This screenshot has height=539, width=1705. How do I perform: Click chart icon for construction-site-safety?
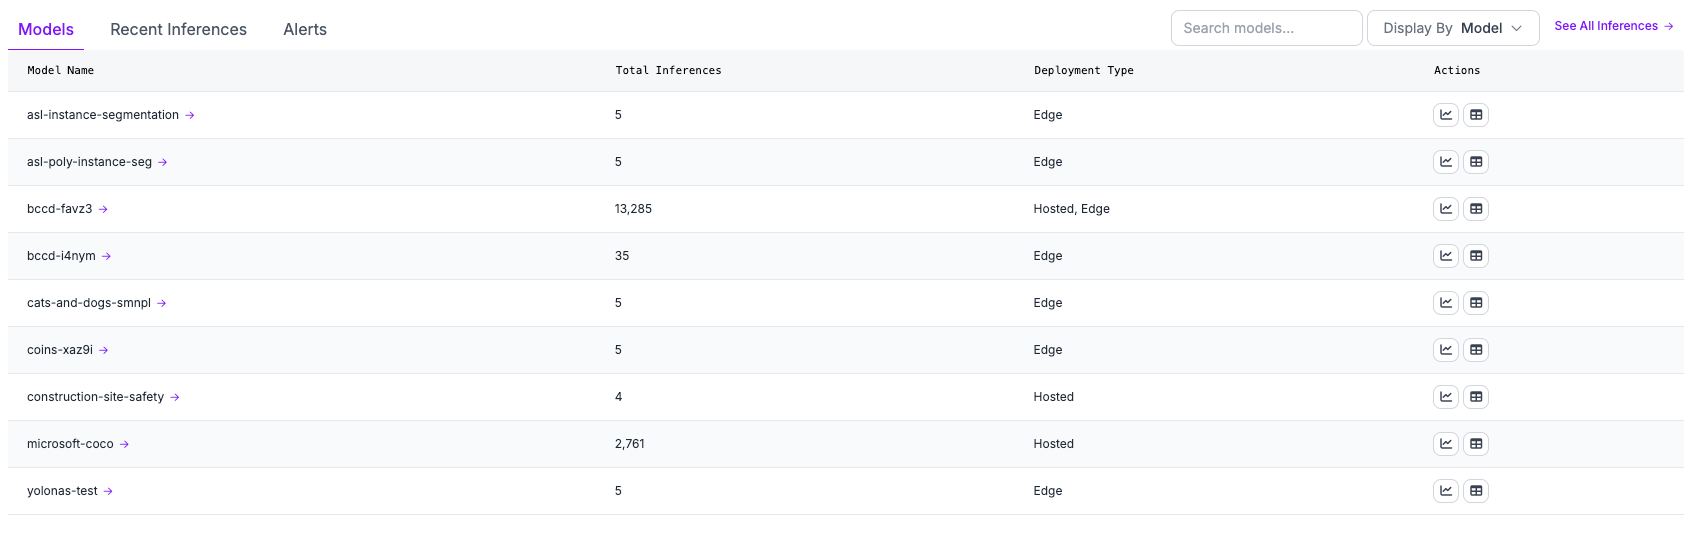(1445, 397)
